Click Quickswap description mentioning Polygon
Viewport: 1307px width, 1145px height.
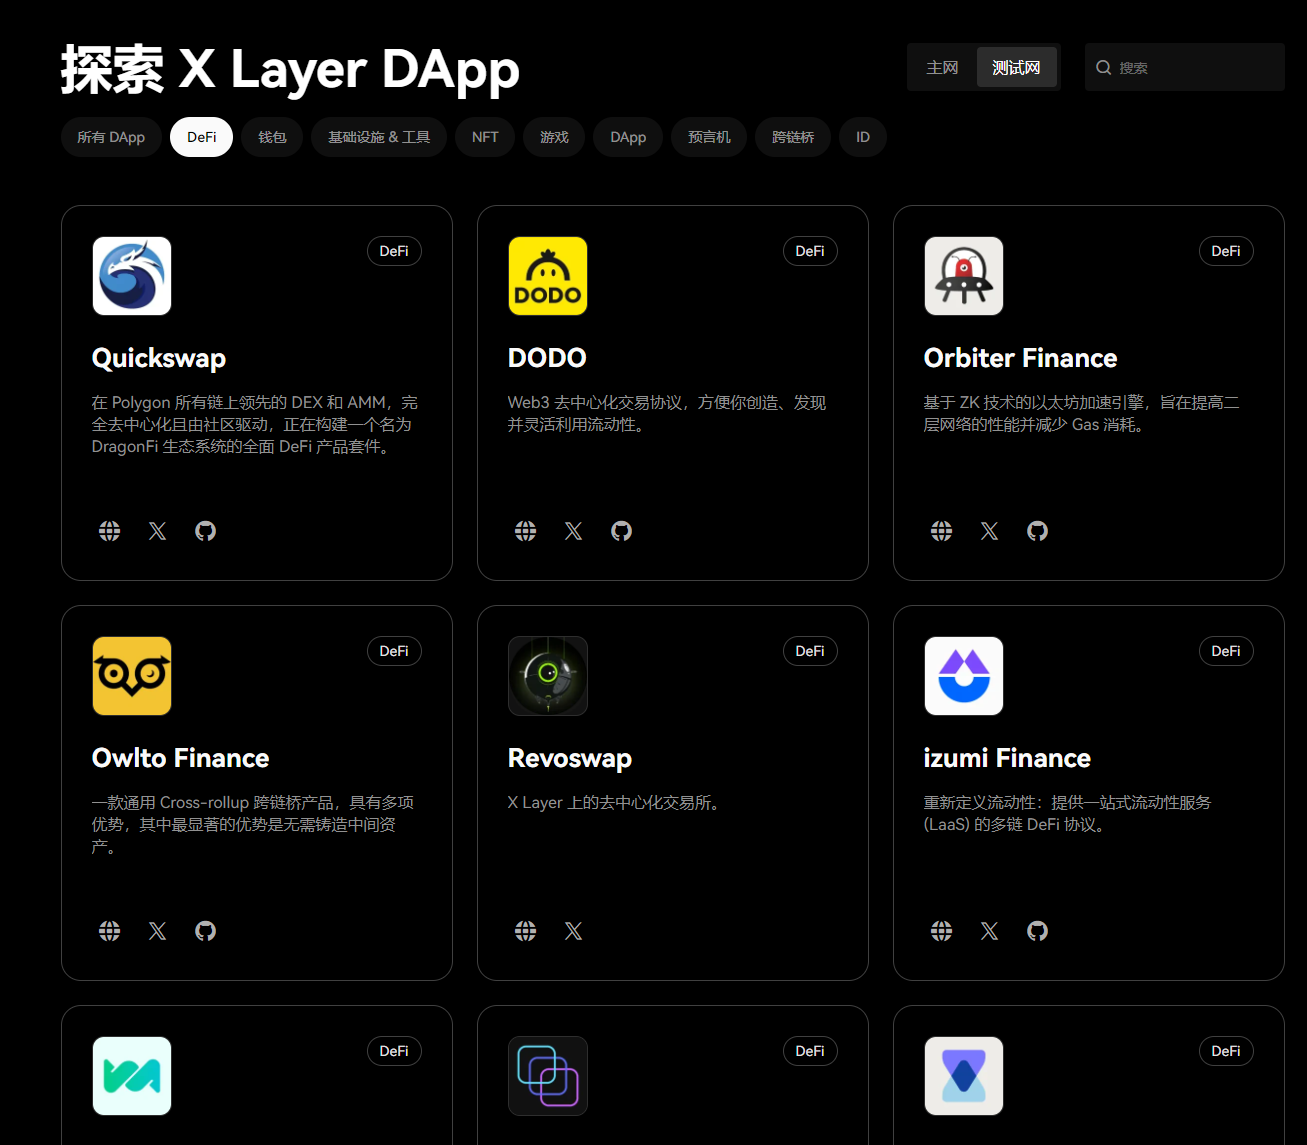click(255, 425)
